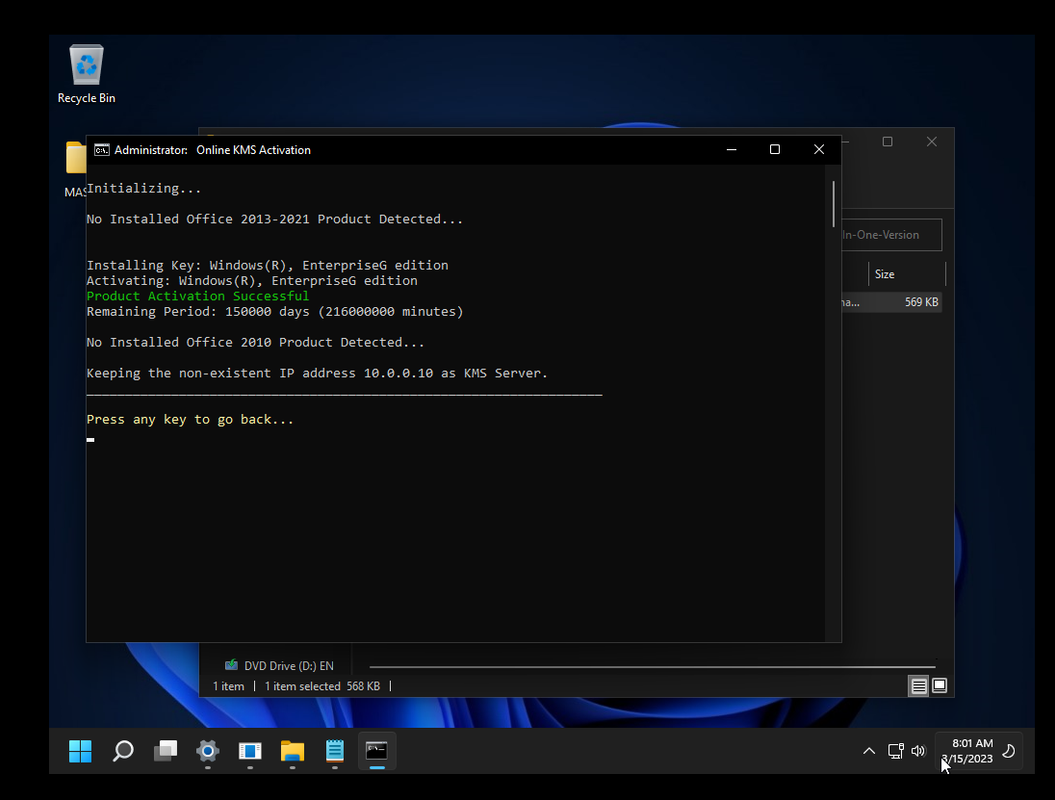The image size is (1055, 800).
Task: Close the Online KMS Activation window
Action: tap(819, 149)
